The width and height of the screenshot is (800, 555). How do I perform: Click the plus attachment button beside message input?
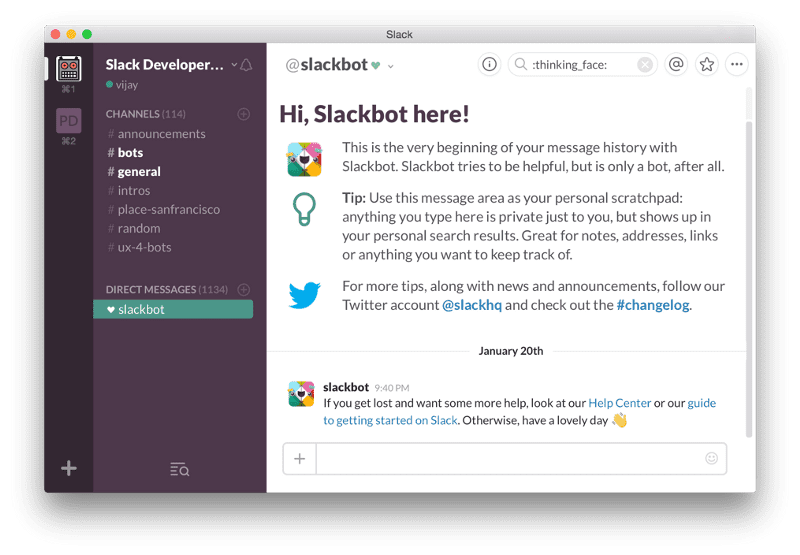click(x=299, y=459)
